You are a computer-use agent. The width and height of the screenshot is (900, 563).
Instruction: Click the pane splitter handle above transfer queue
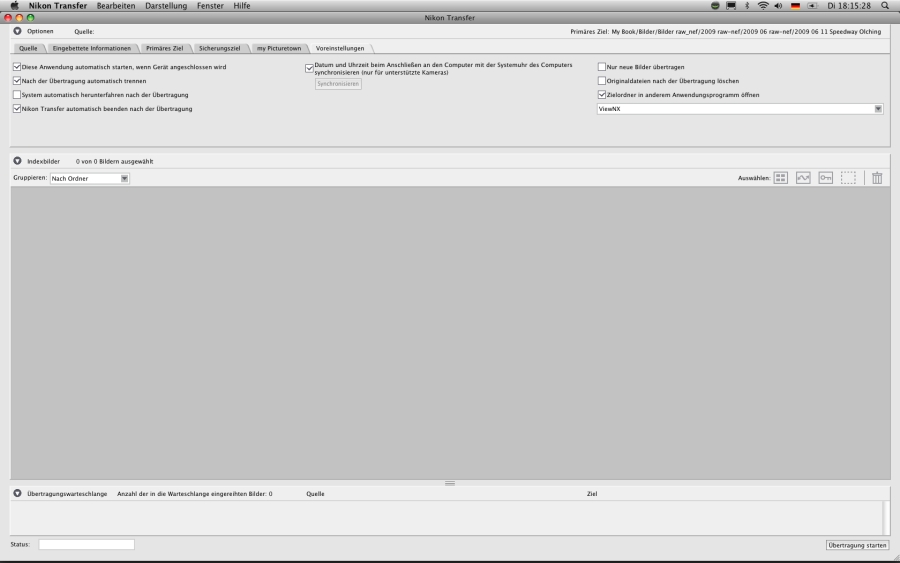[450, 483]
